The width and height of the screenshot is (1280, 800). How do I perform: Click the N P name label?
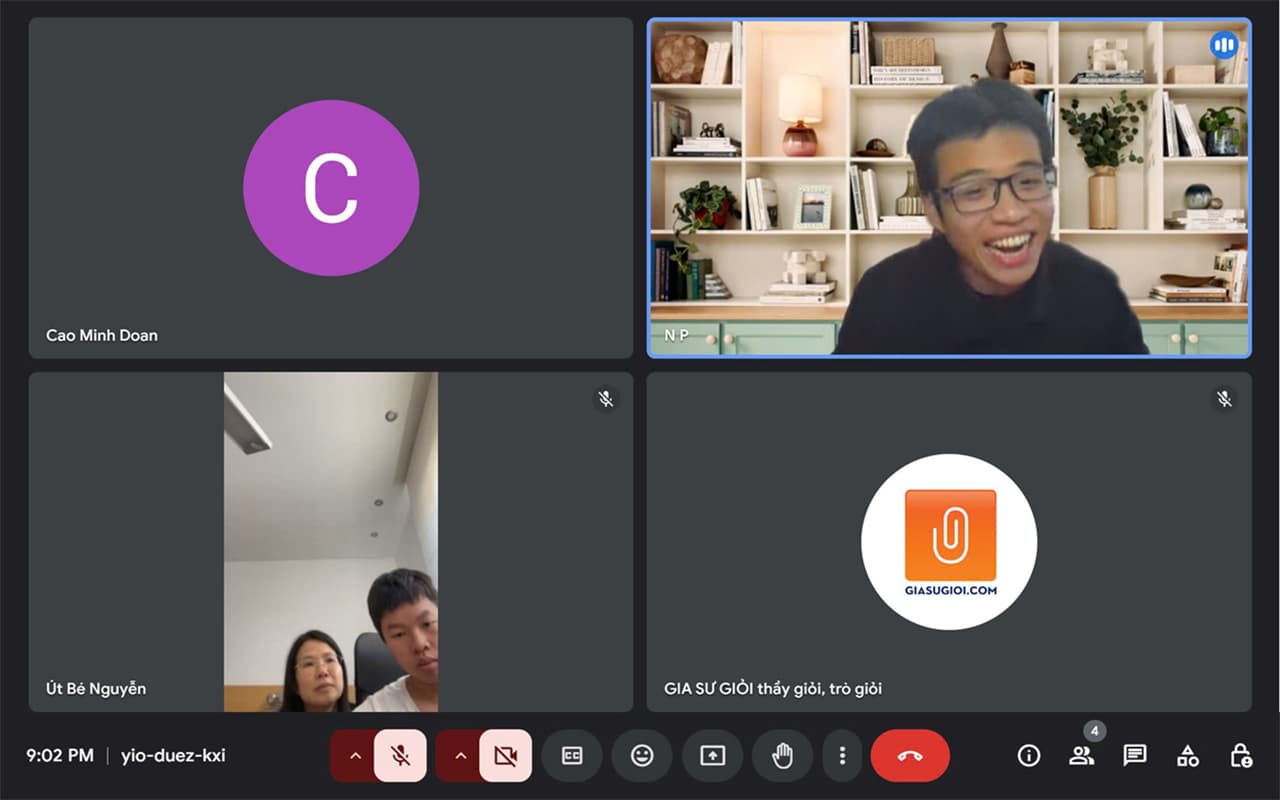click(x=677, y=335)
